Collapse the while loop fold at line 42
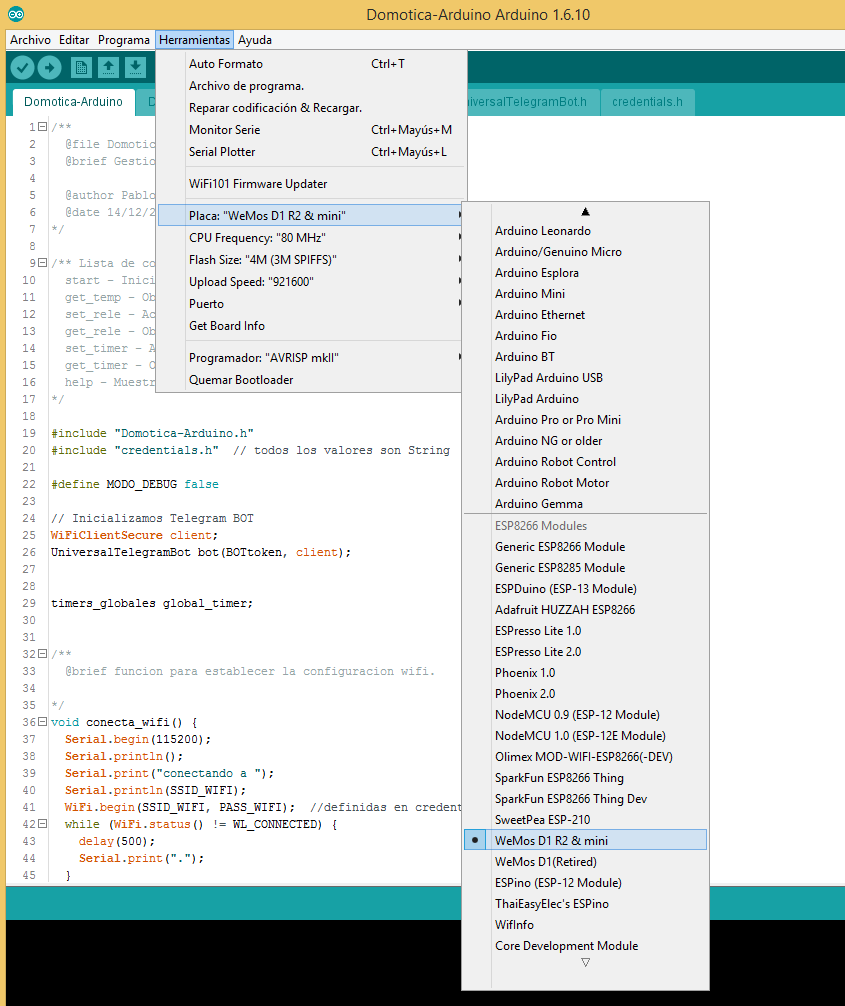 pos(42,823)
